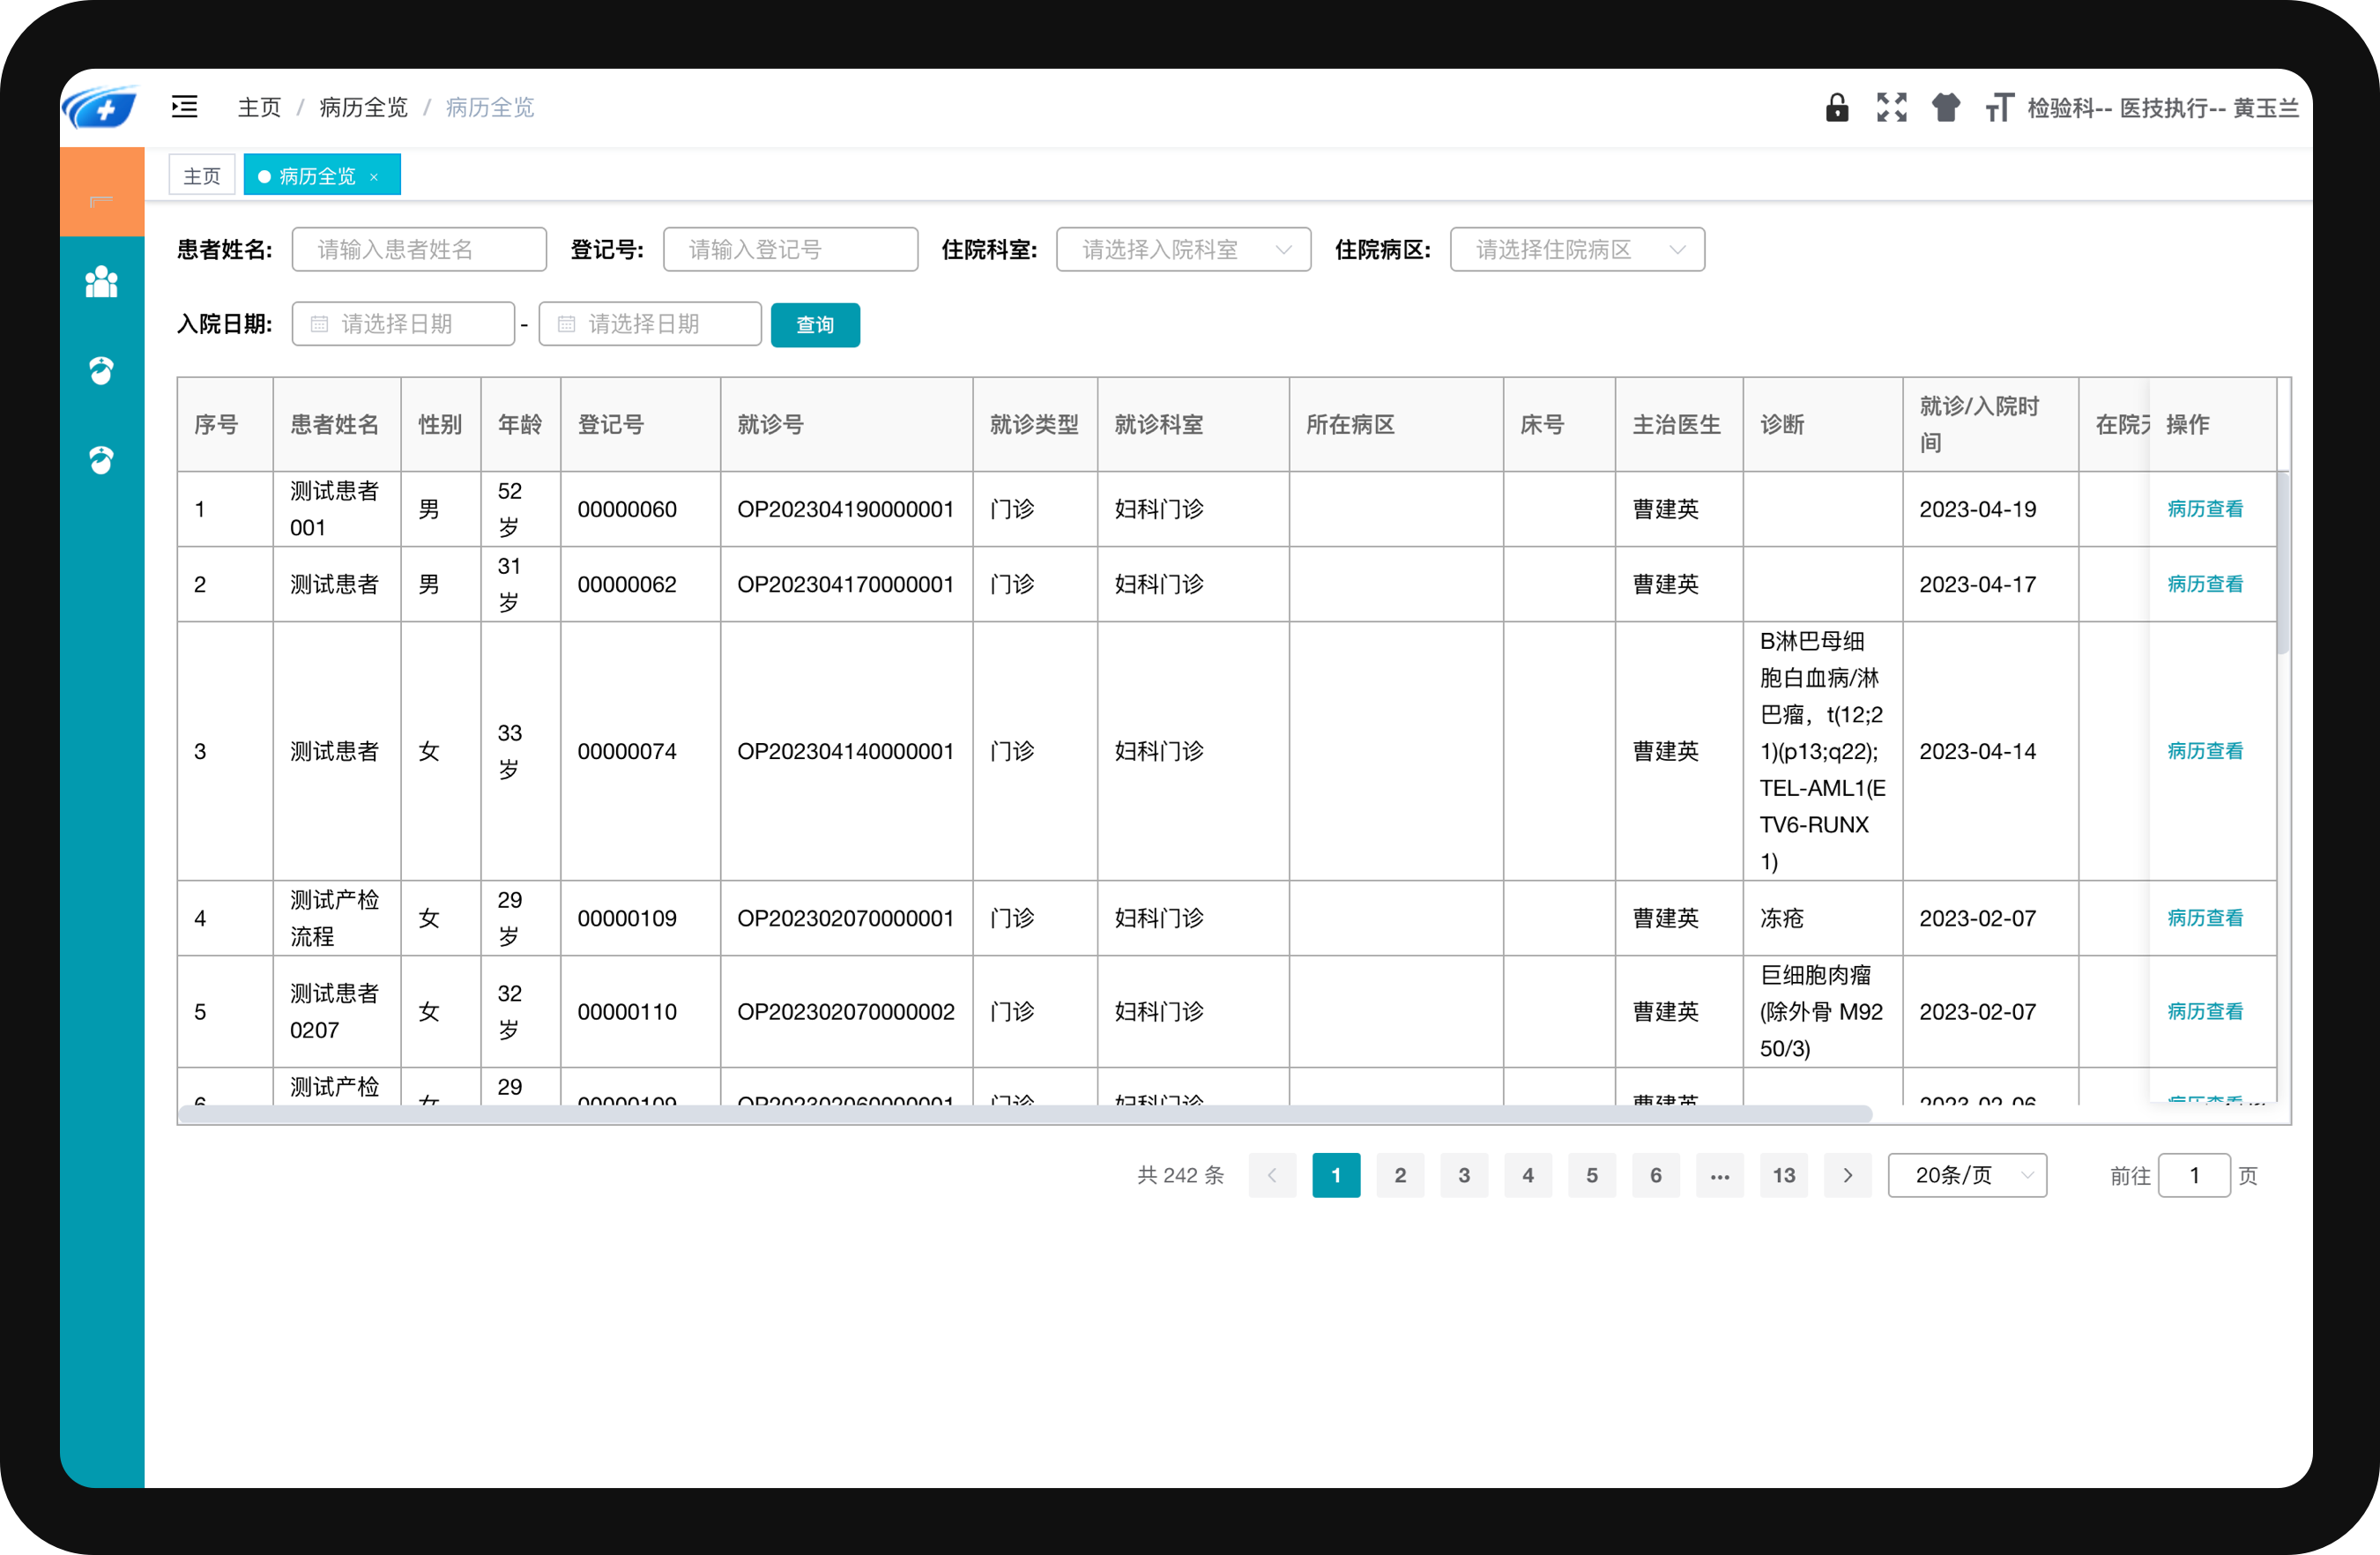Click the 前往 page number input

[2194, 1175]
